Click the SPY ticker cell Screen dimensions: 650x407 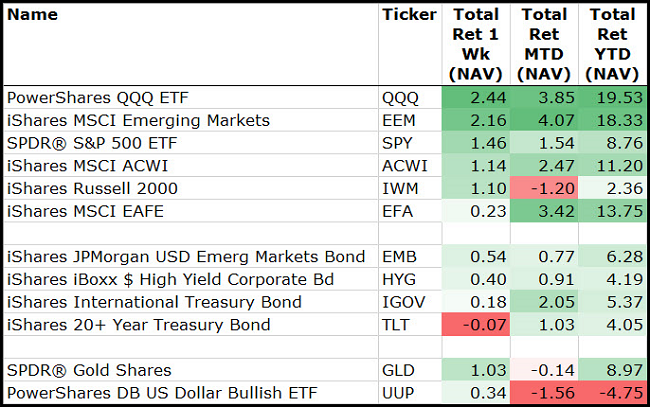pyautogui.click(x=396, y=143)
